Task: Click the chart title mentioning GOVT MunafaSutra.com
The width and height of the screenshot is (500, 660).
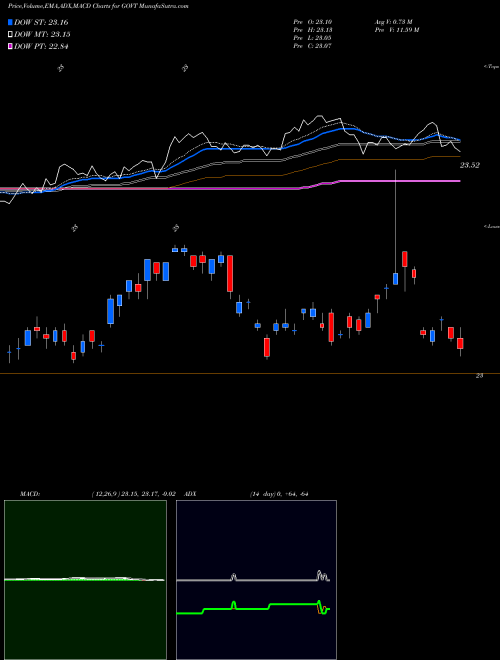Action: pos(98,6)
